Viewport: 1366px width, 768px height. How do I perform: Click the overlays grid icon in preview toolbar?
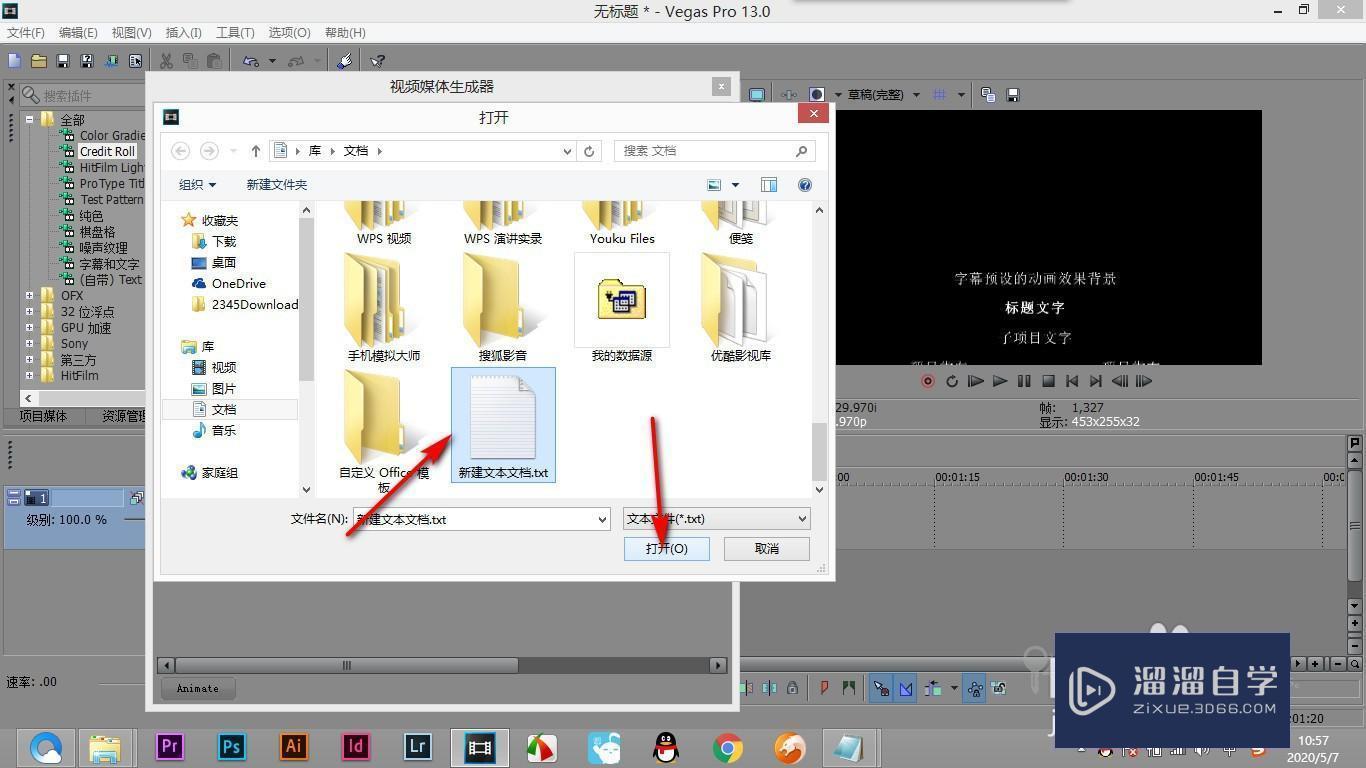click(939, 95)
